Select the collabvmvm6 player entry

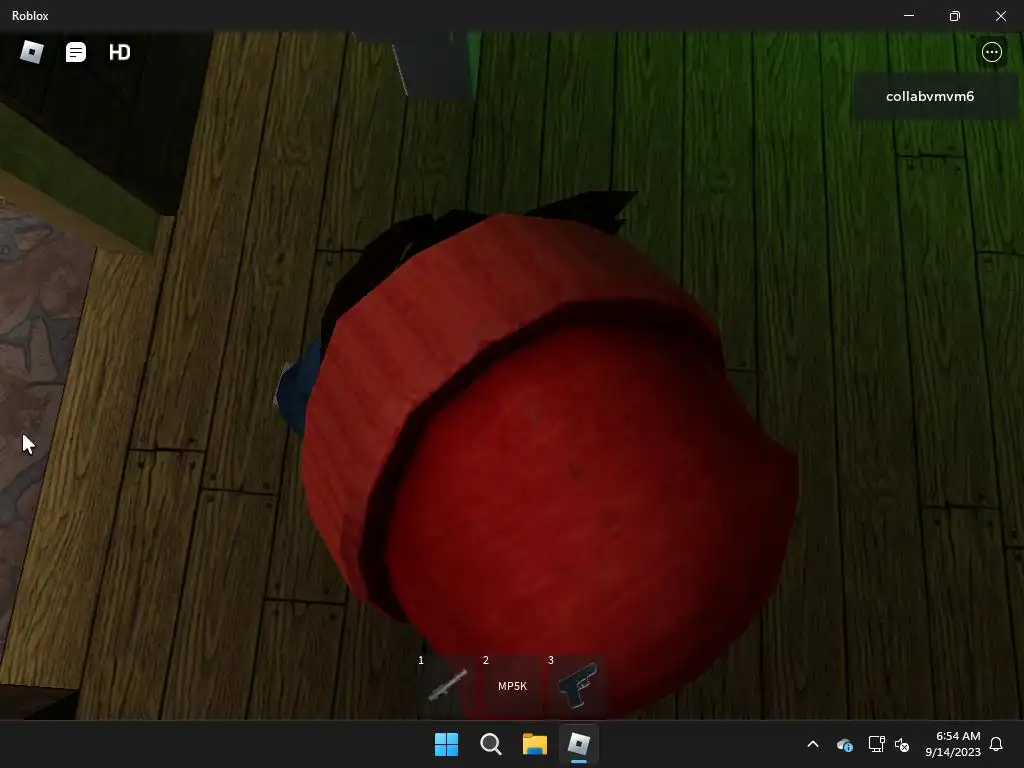[936, 97]
